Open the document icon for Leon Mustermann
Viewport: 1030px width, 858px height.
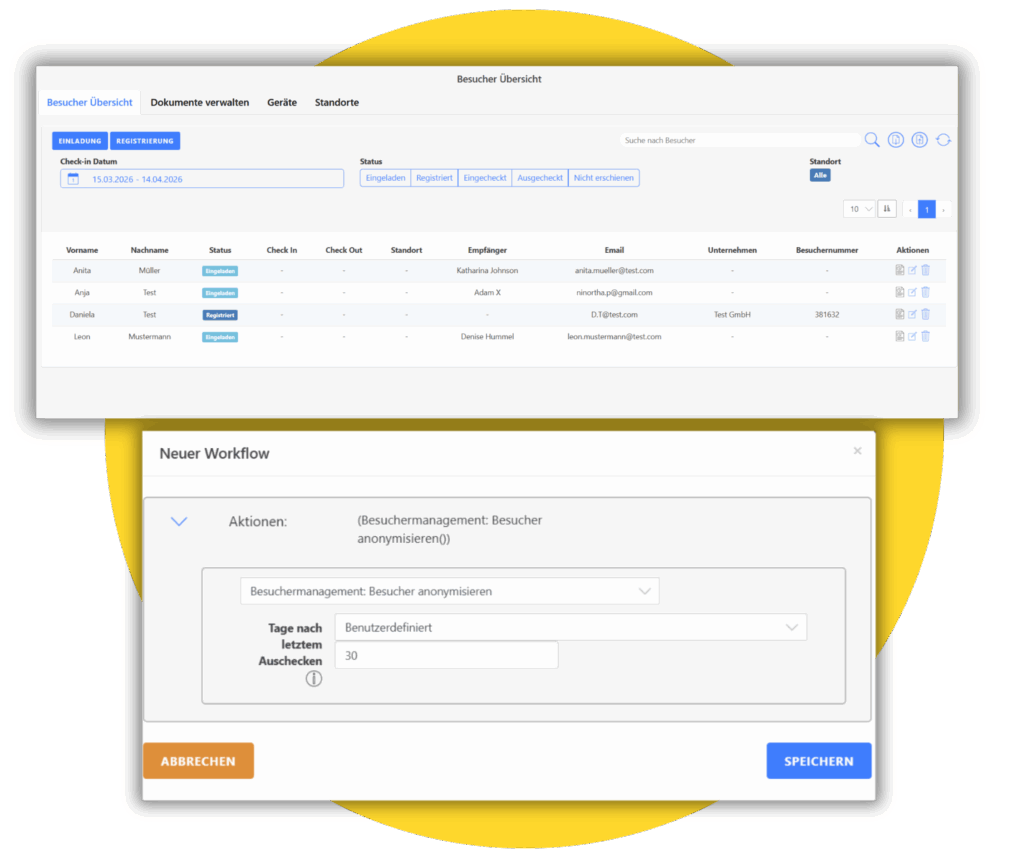[x=900, y=337]
